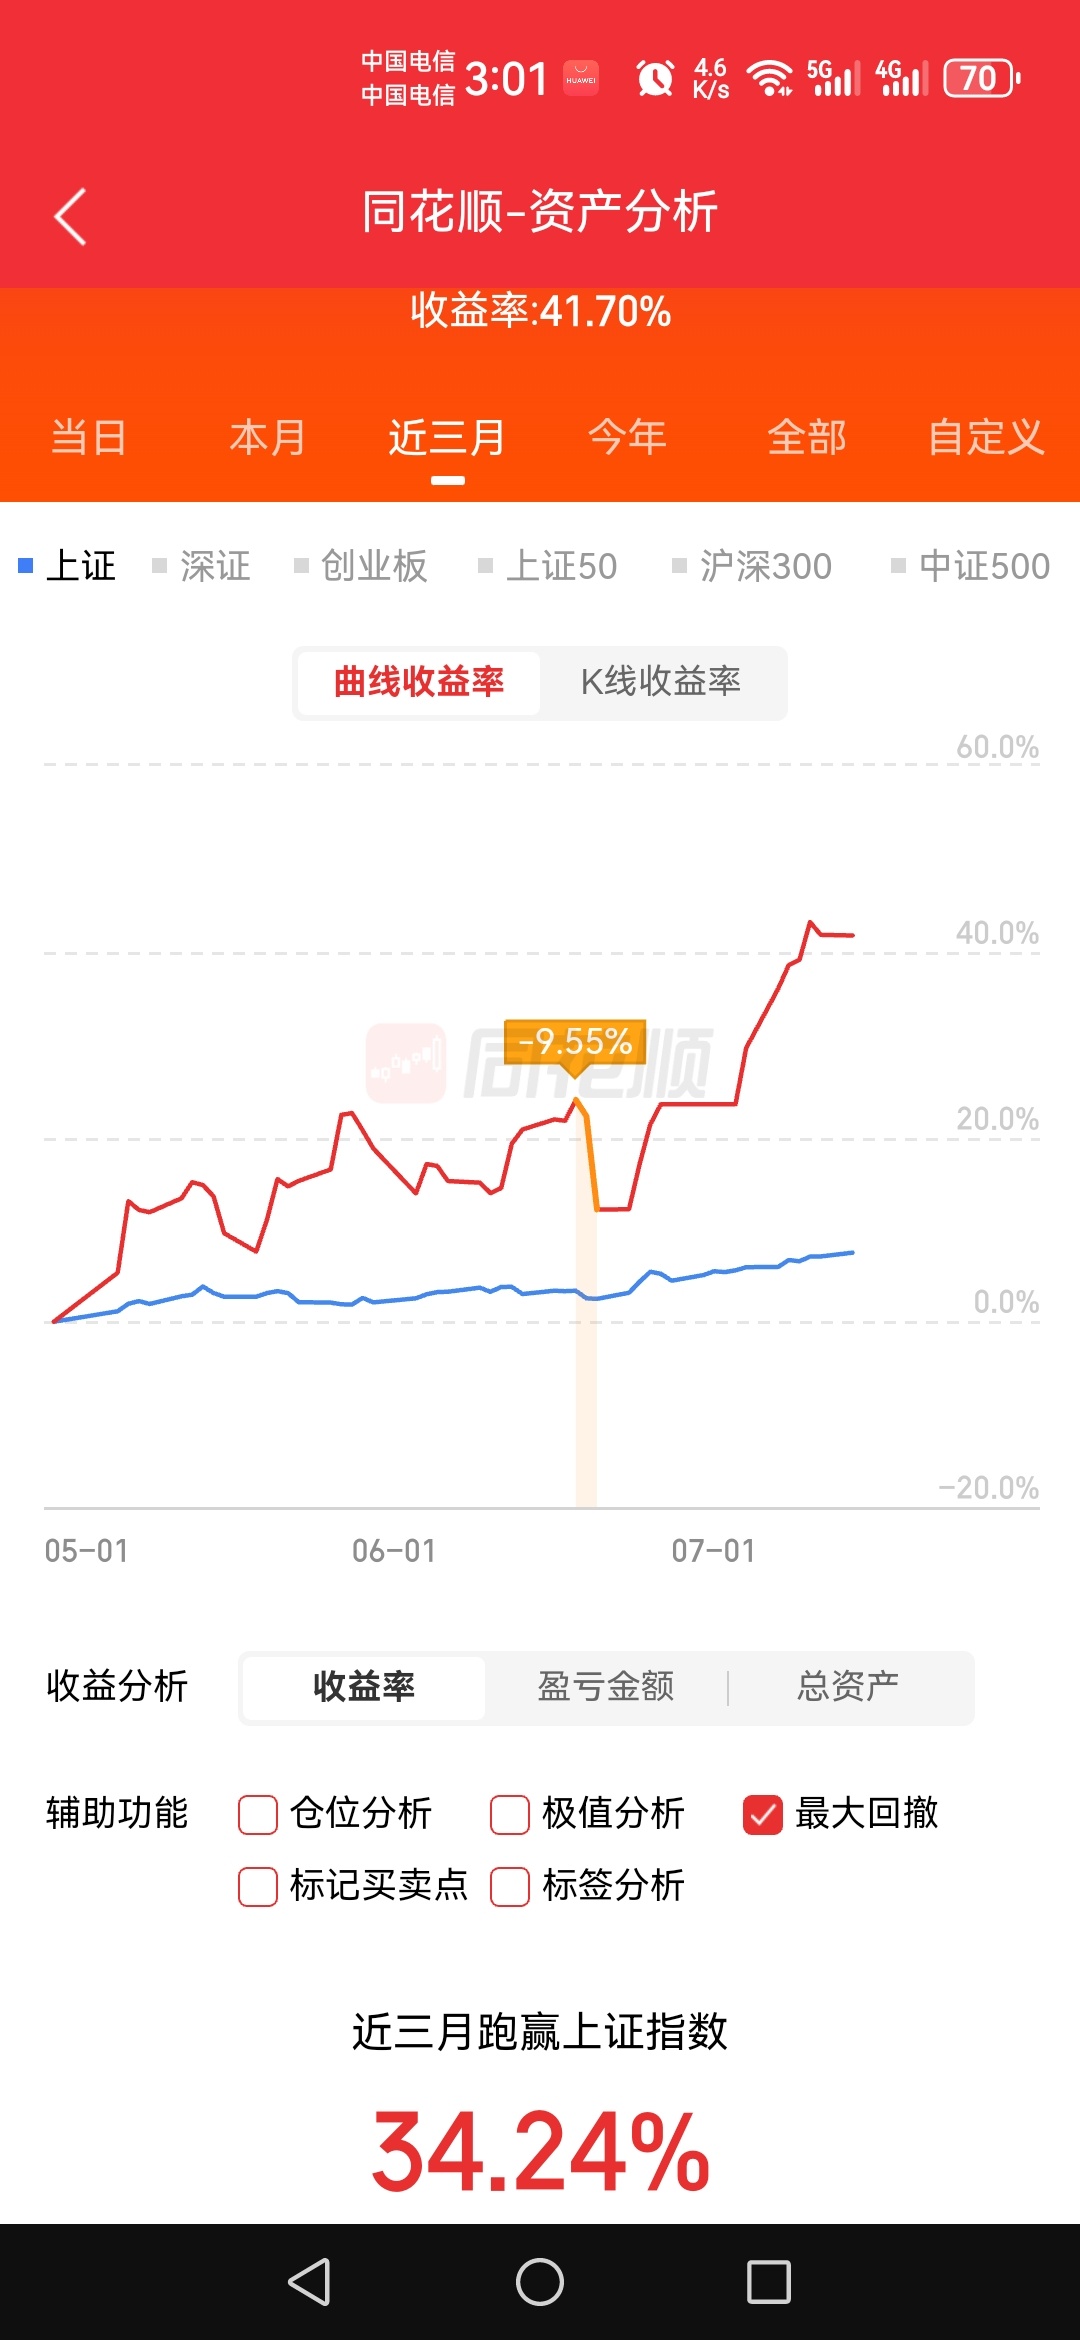Tap the Huawei notification icon
Screen dimensions: 1080x2340
click(x=581, y=78)
